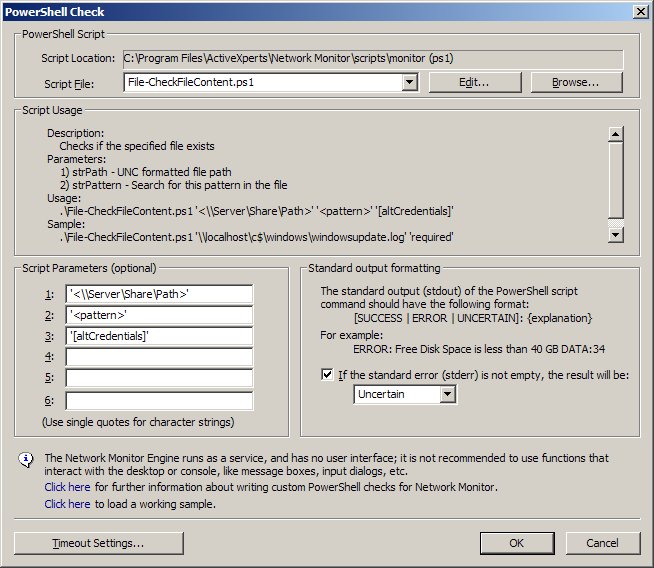Toggle the stderr not empty checkbox
The width and height of the screenshot is (654, 568).
pos(327,374)
